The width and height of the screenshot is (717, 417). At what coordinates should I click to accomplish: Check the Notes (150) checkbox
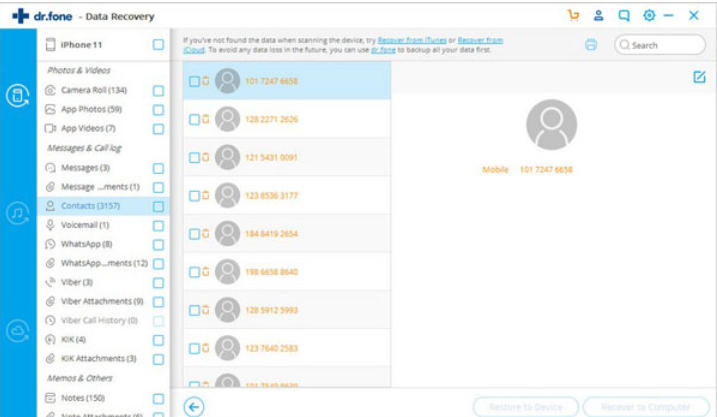click(158, 398)
